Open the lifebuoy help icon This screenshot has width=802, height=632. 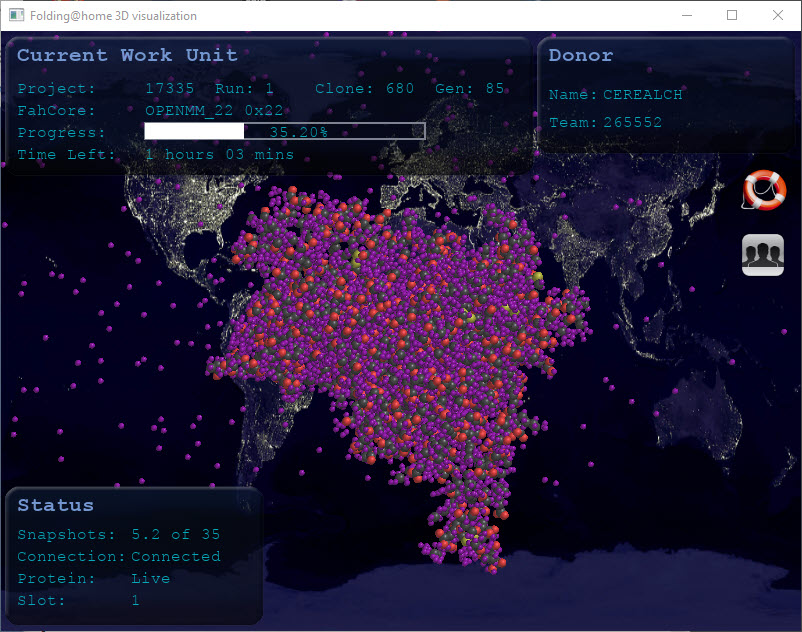[764, 190]
